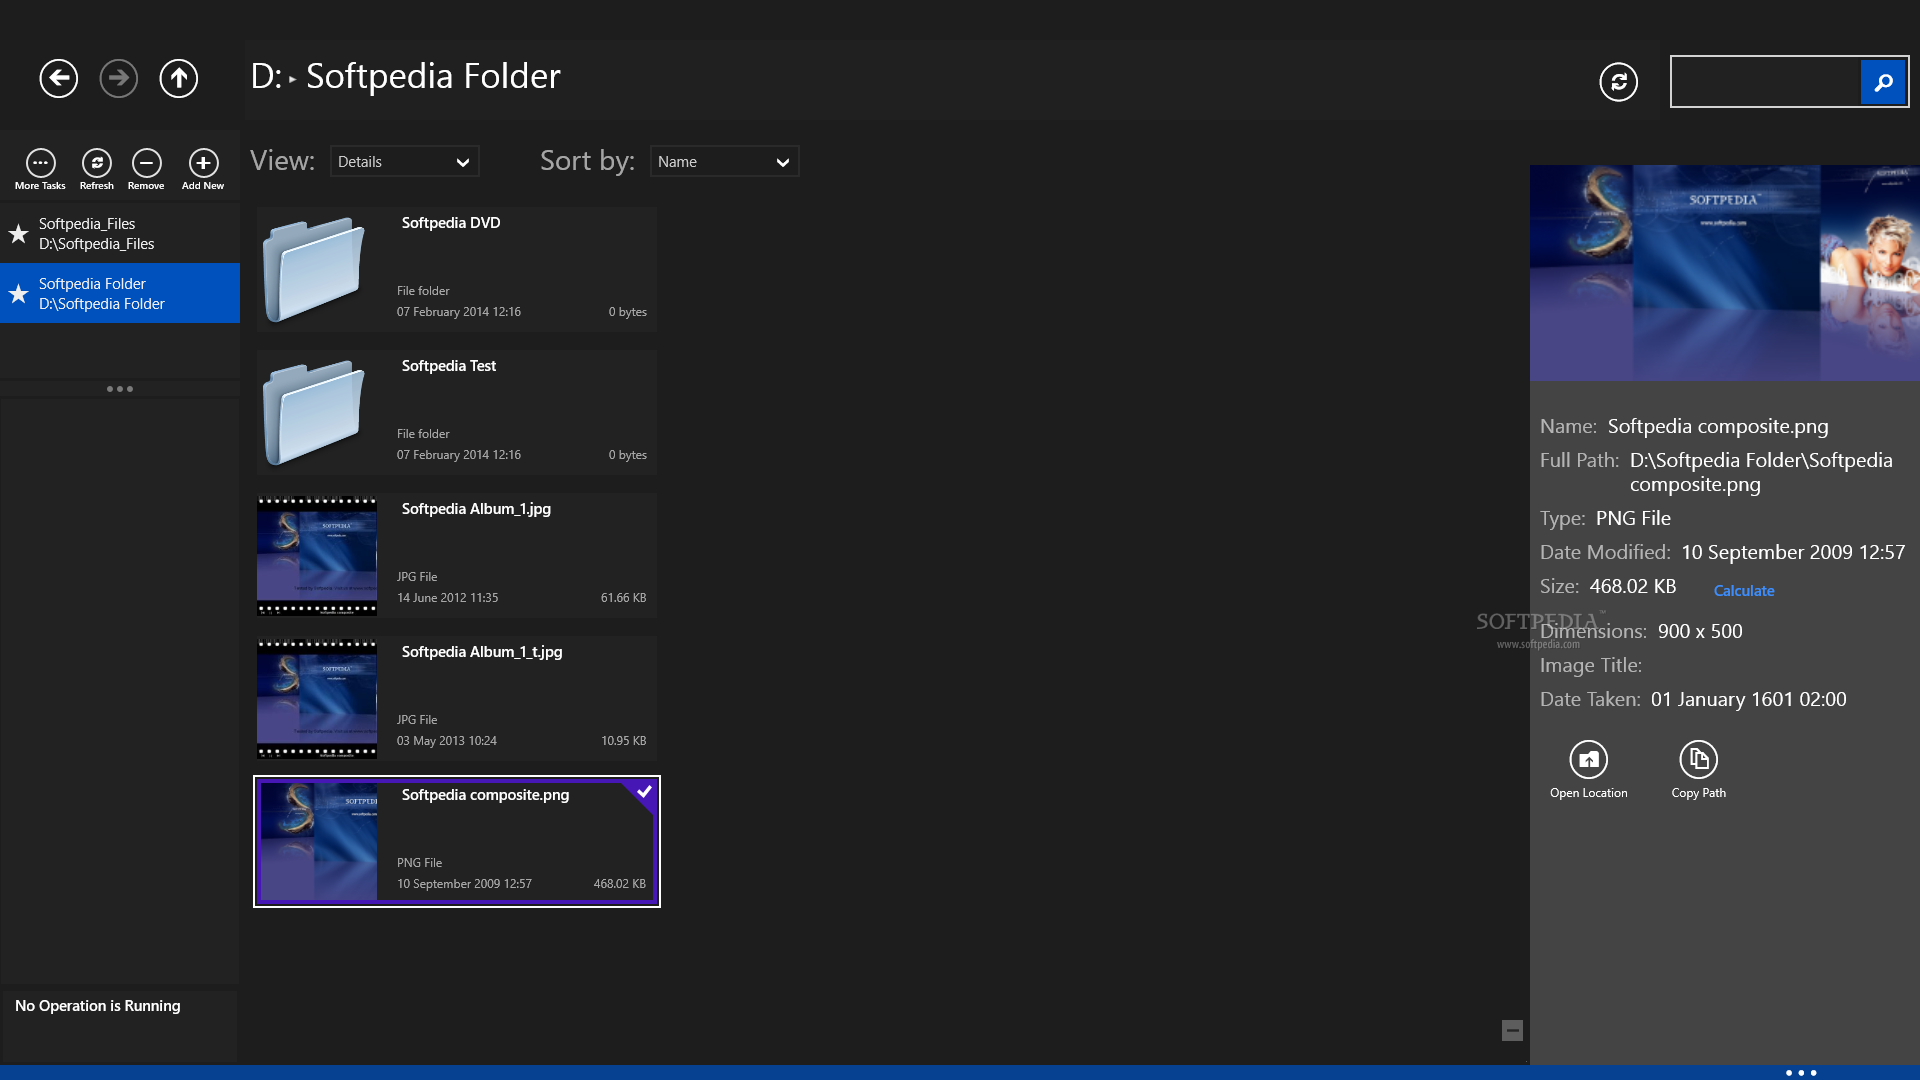
Task: Refresh the folder with the top-right sync icon
Action: click(1618, 82)
